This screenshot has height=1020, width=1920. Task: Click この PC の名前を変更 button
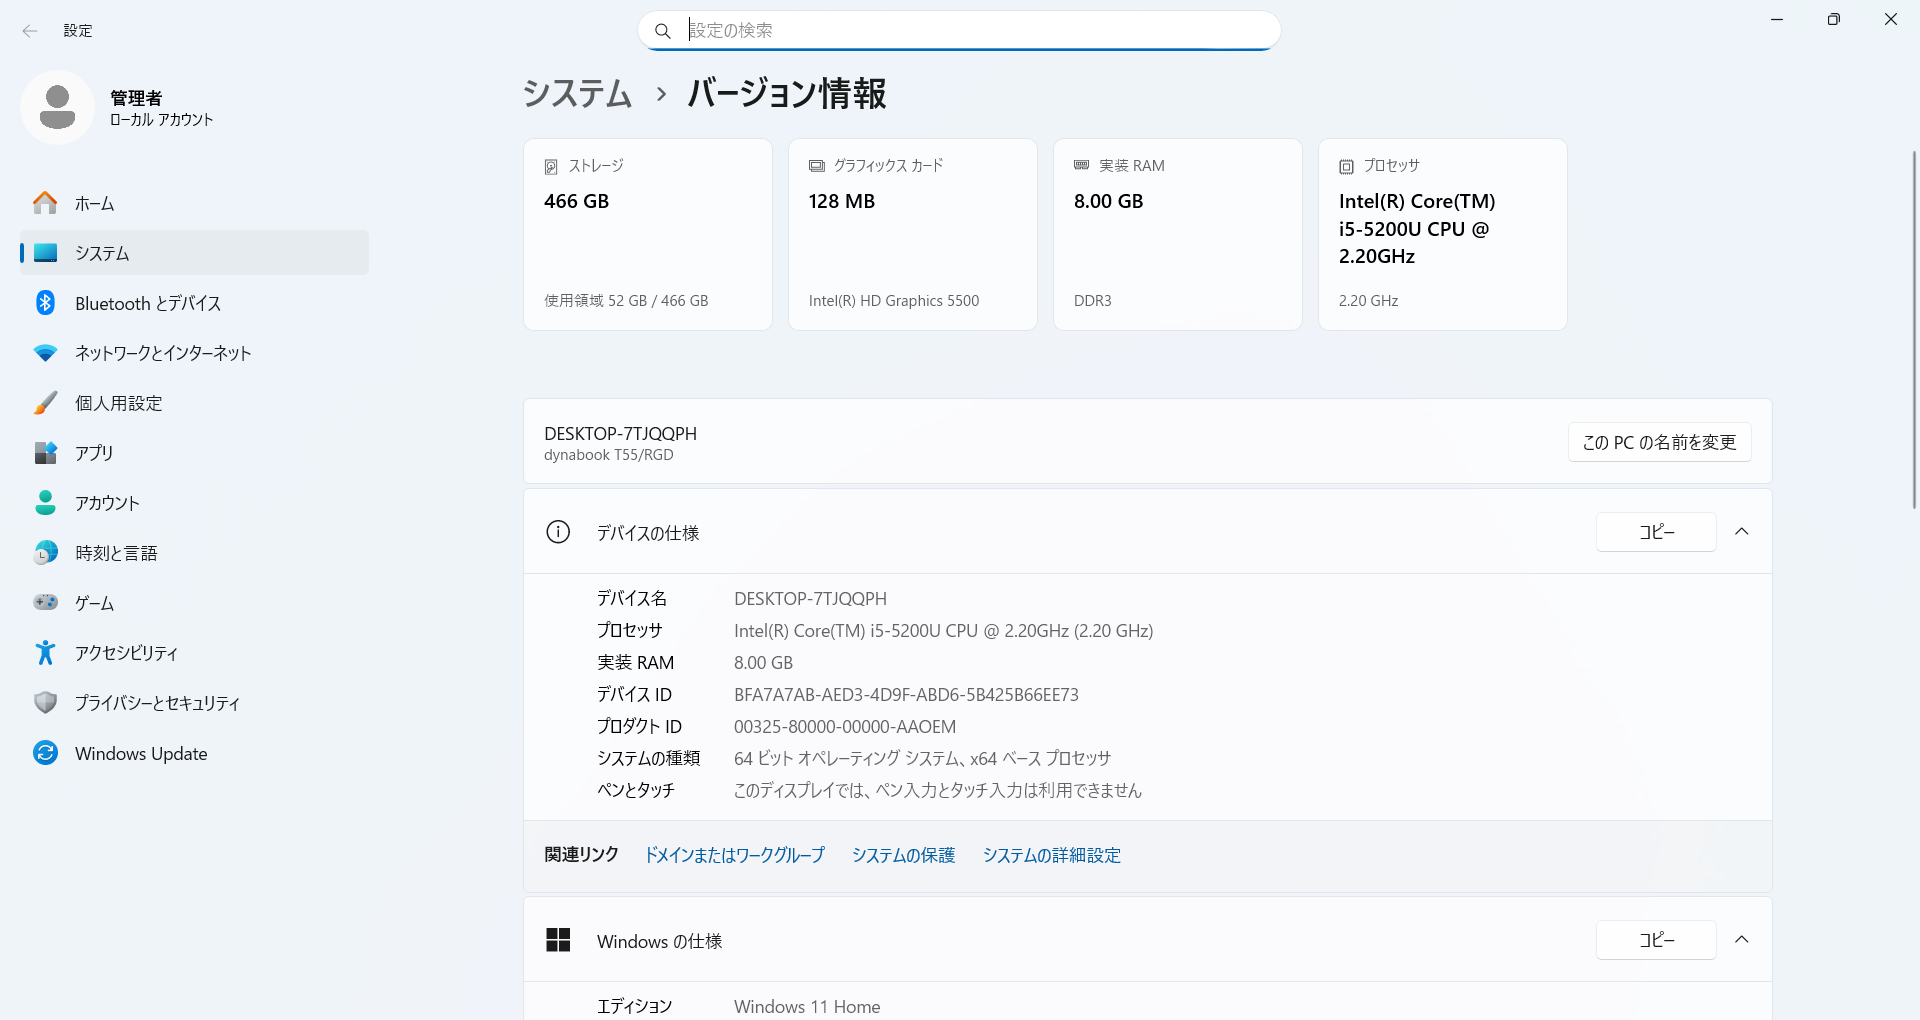click(1659, 442)
